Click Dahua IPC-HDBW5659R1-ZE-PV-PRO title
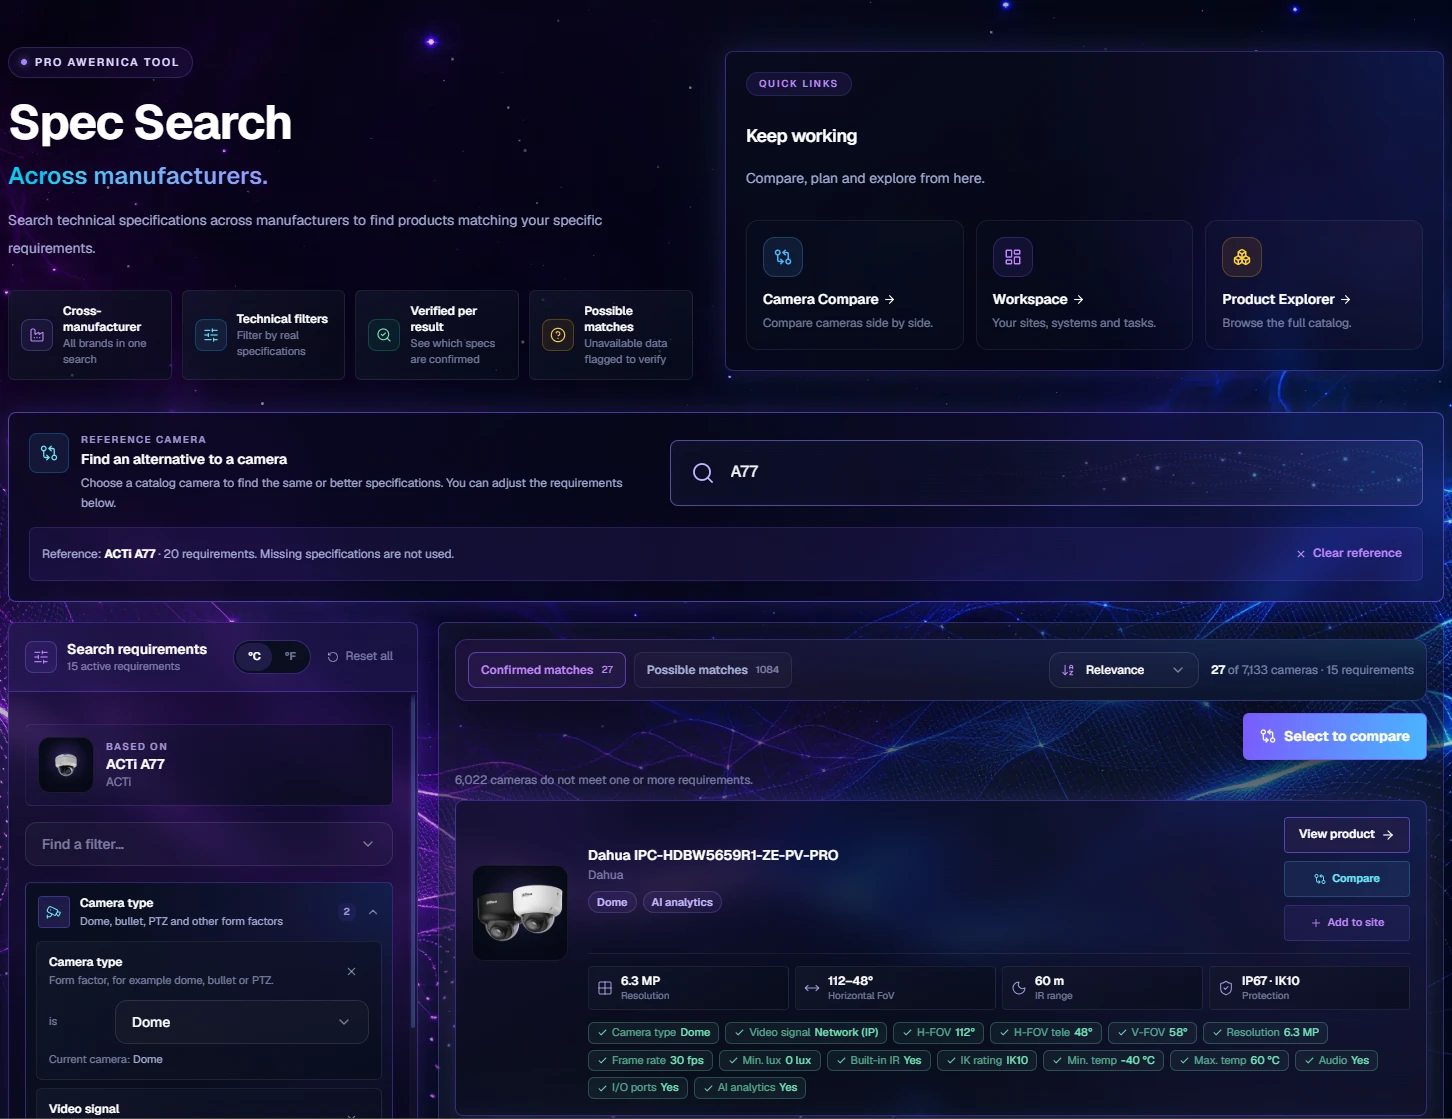 (x=713, y=855)
